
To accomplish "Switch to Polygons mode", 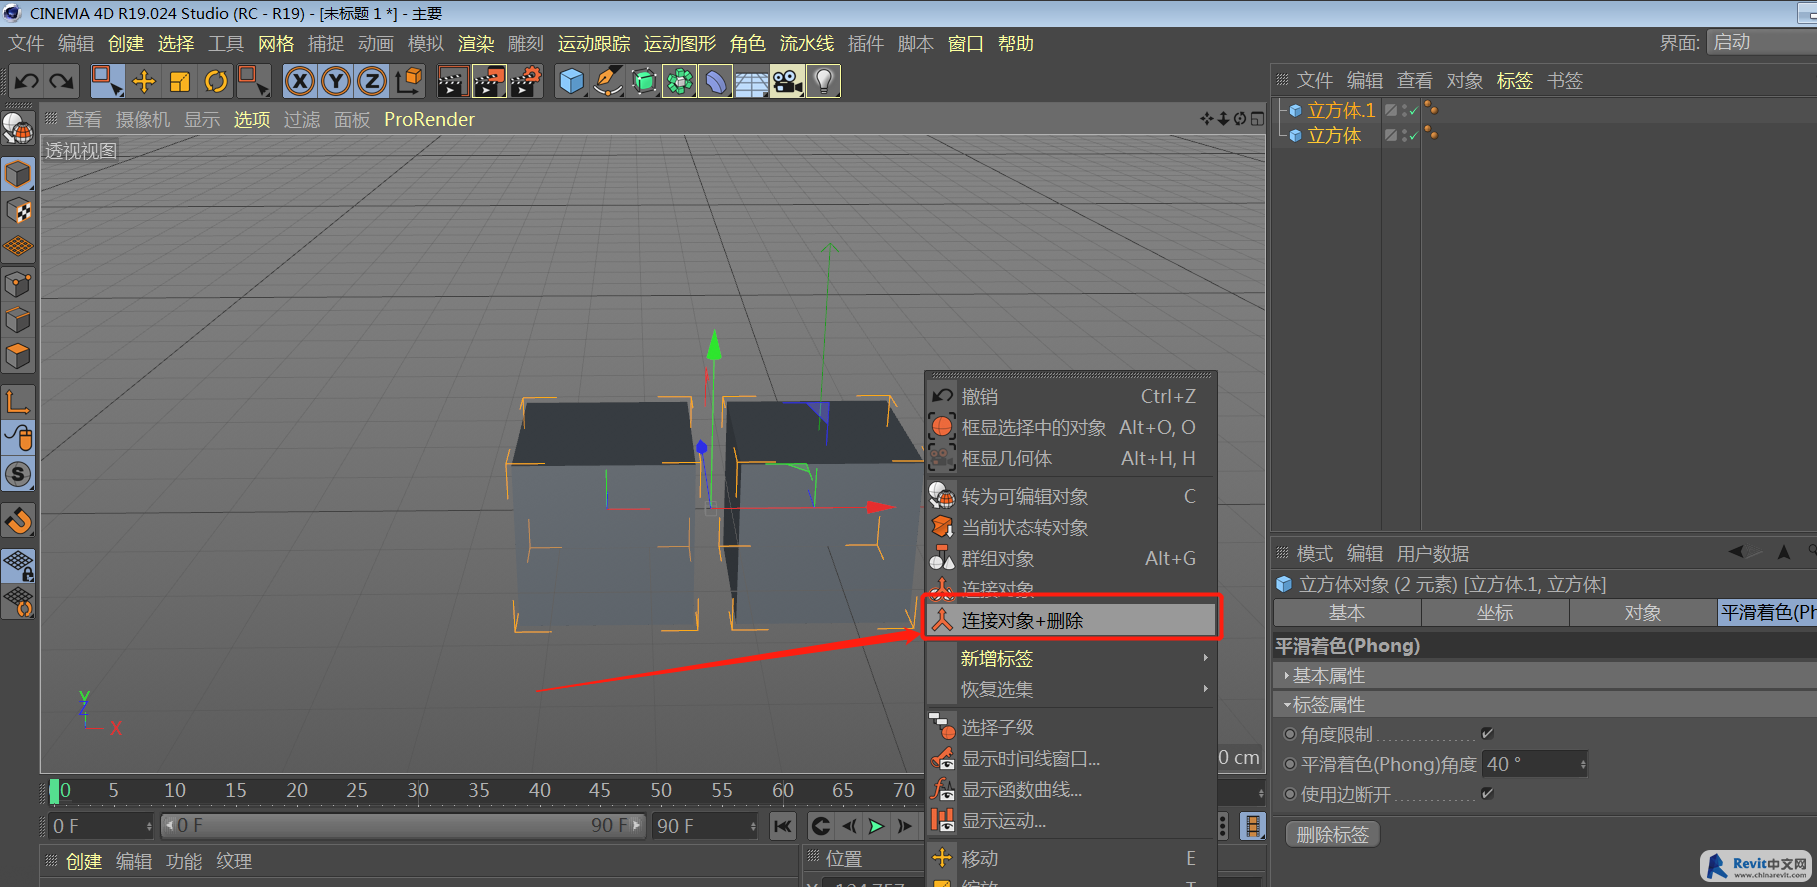I will pyautogui.click(x=18, y=356).
